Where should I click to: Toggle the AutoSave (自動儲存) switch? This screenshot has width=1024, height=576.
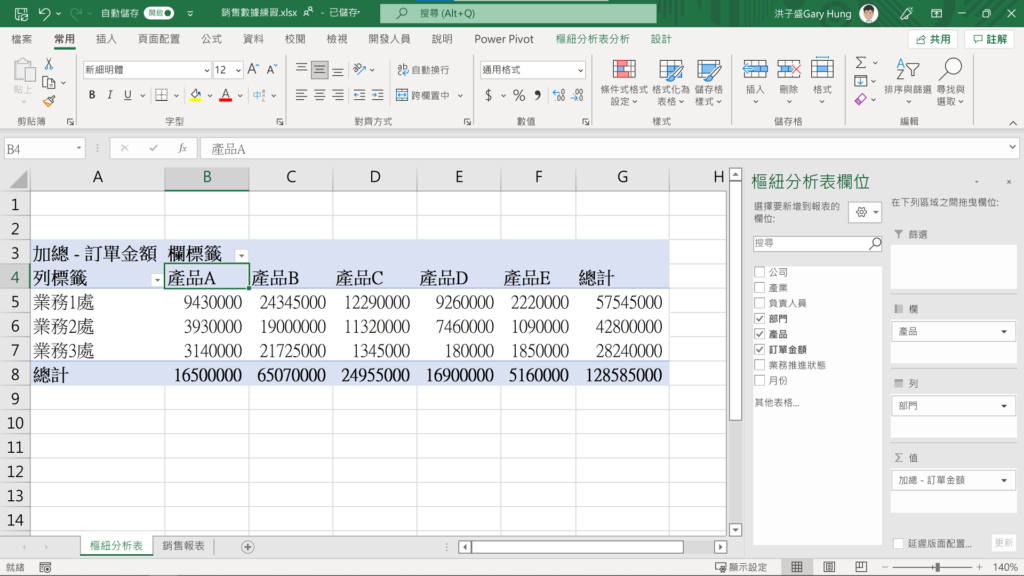[159, 13]
